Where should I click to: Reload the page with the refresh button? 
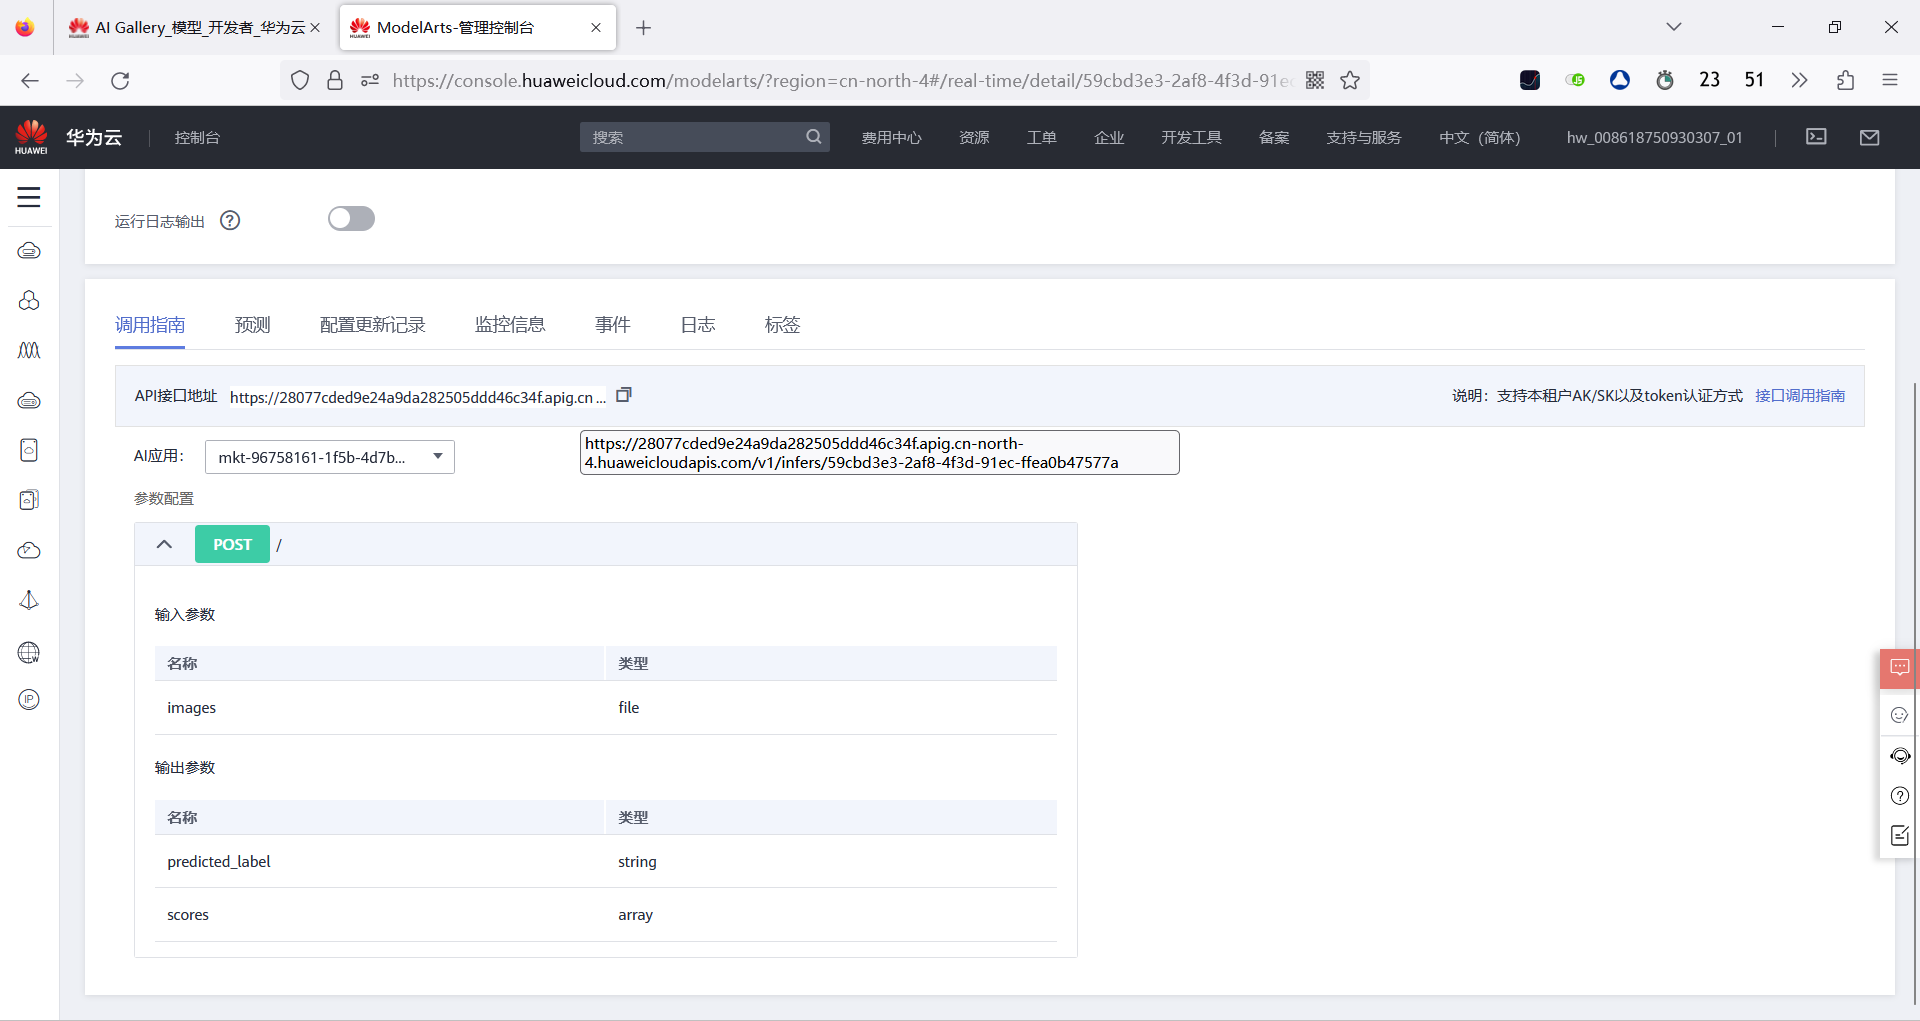point(120,80)
